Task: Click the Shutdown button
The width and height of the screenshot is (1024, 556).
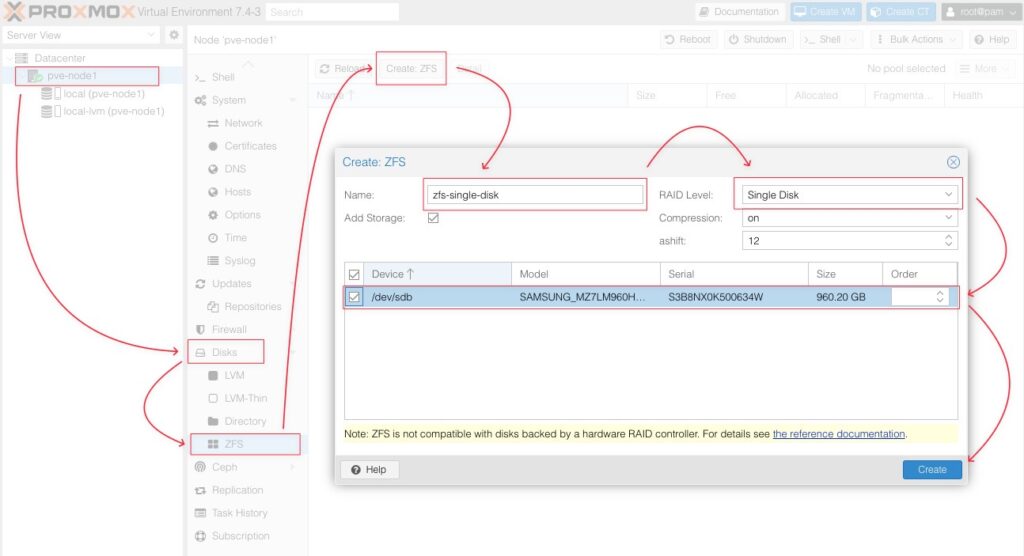Action: pyautogui.click(x=758, y=40)
